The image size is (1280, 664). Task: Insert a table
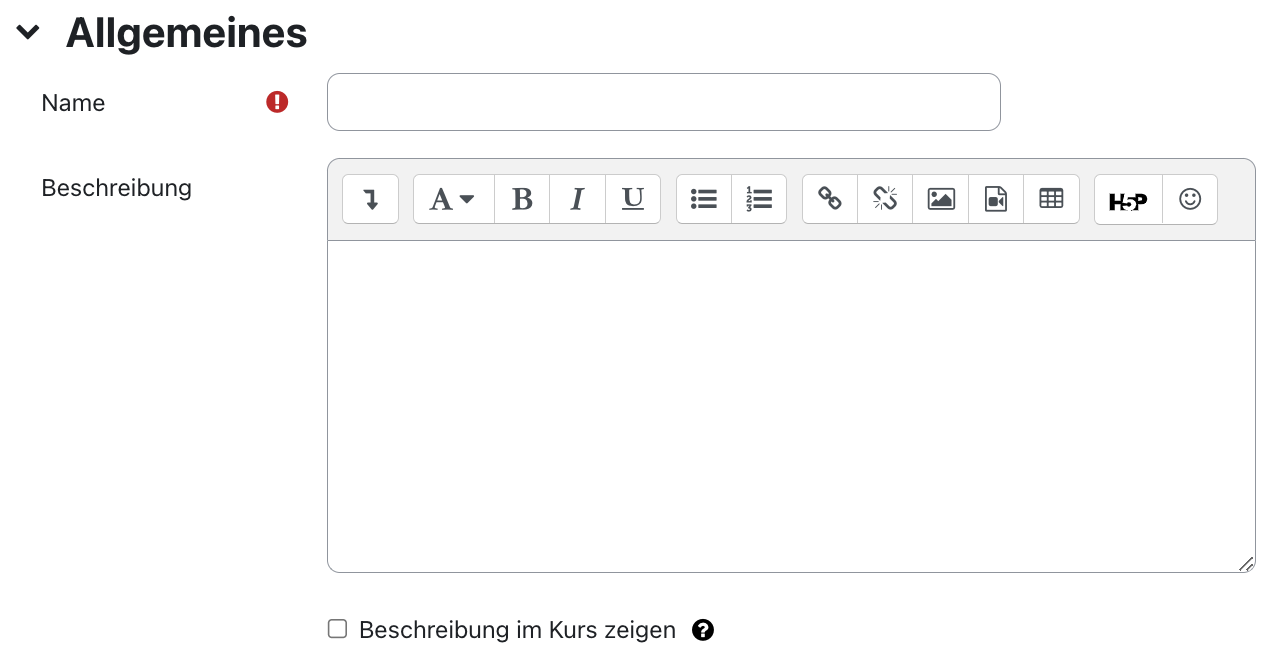[x=1051, y=199]
